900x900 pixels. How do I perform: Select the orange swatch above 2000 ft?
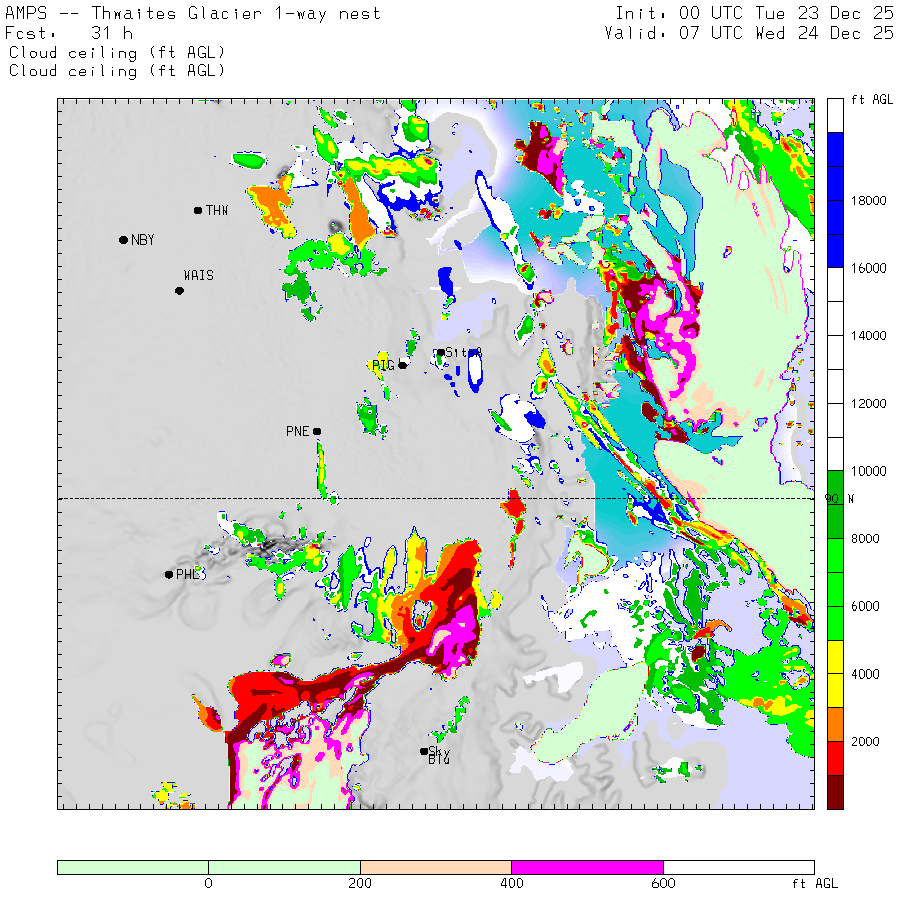tap(835, 724)
